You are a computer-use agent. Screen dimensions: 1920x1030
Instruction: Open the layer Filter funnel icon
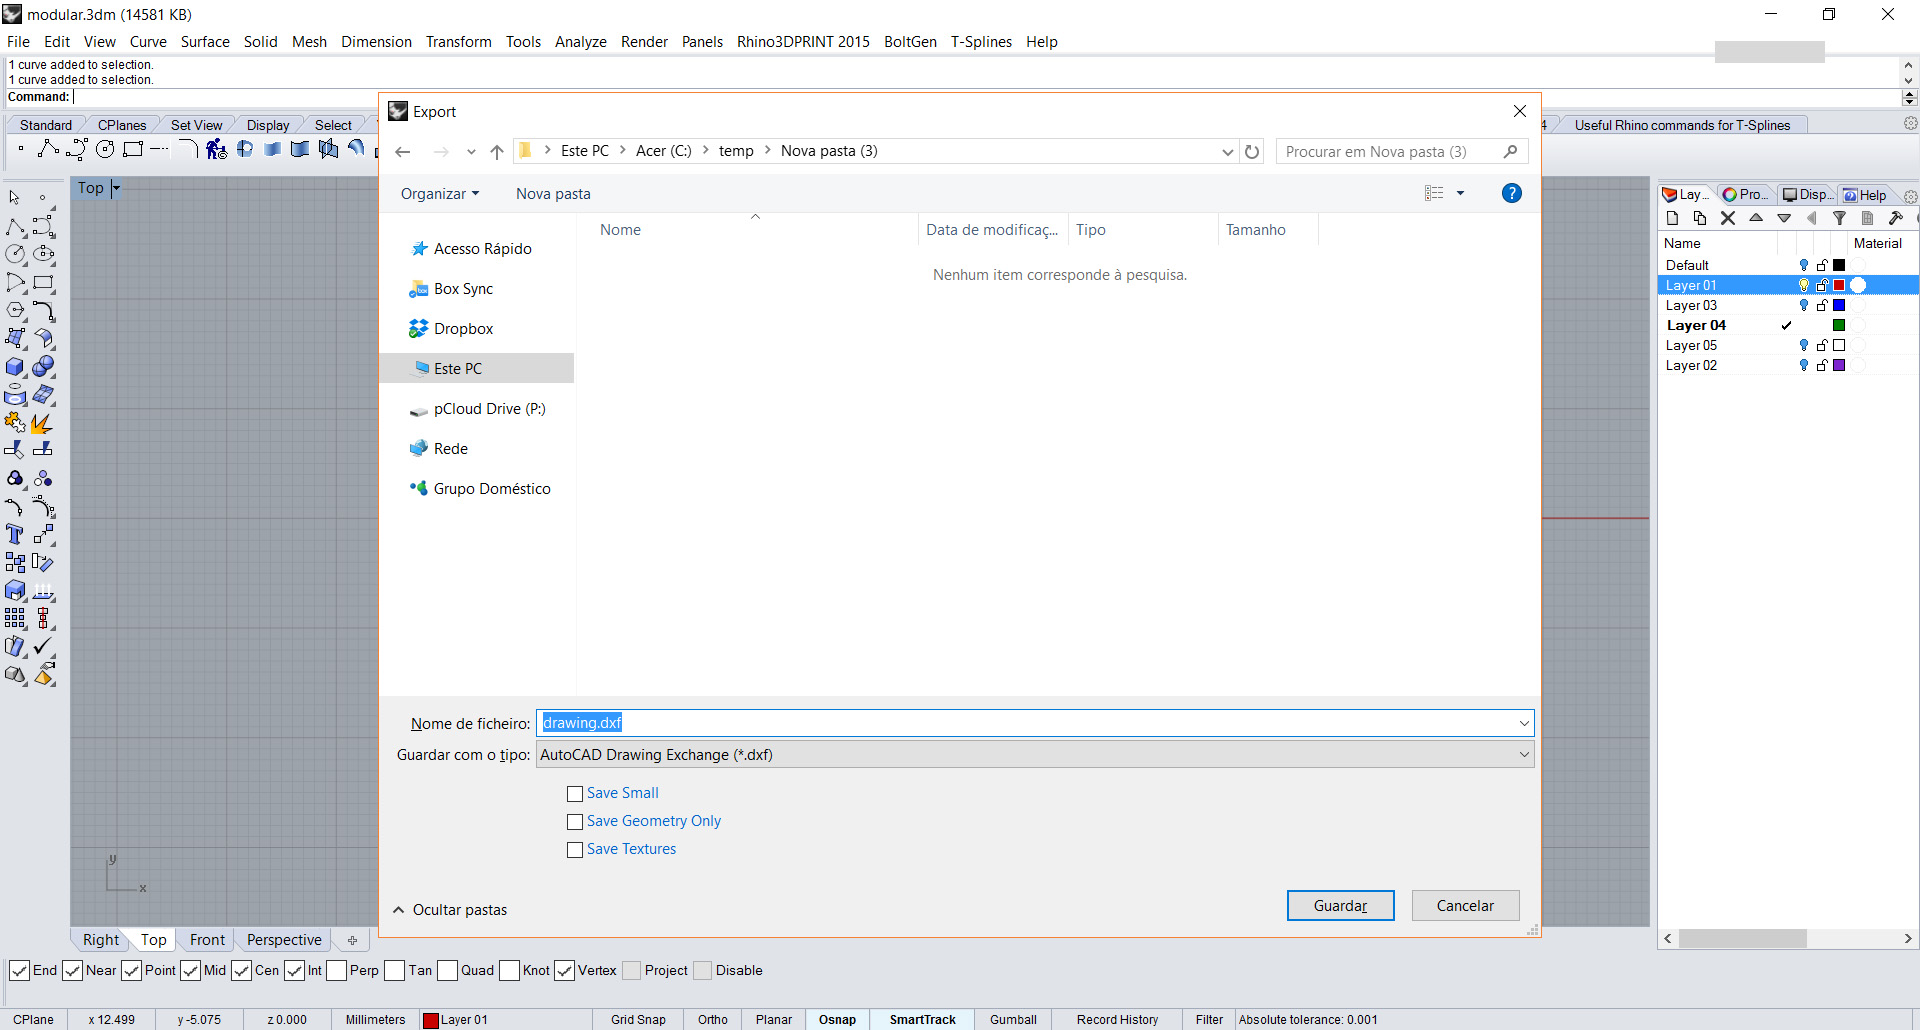[x=1840, y=218]
